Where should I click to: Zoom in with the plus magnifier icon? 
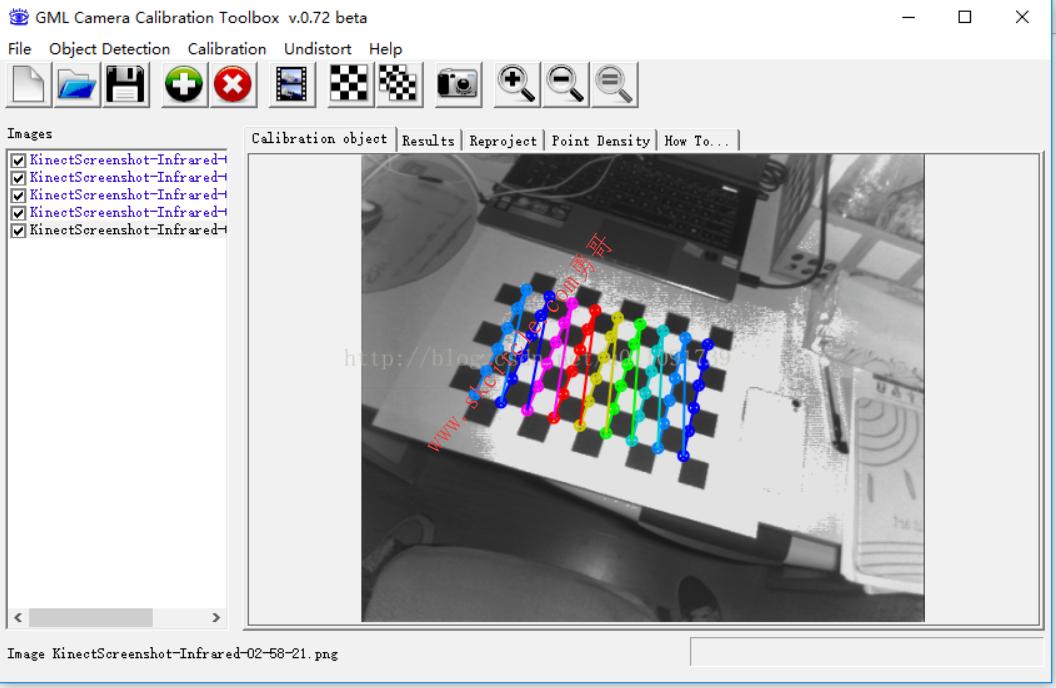pyautogui.click(x=517, y=85)
